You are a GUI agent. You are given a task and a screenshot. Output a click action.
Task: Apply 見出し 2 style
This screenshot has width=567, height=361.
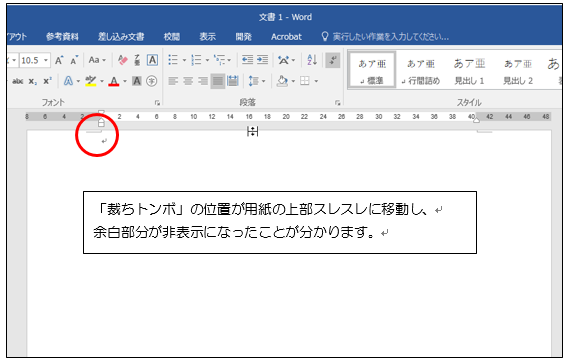point(518,71)
